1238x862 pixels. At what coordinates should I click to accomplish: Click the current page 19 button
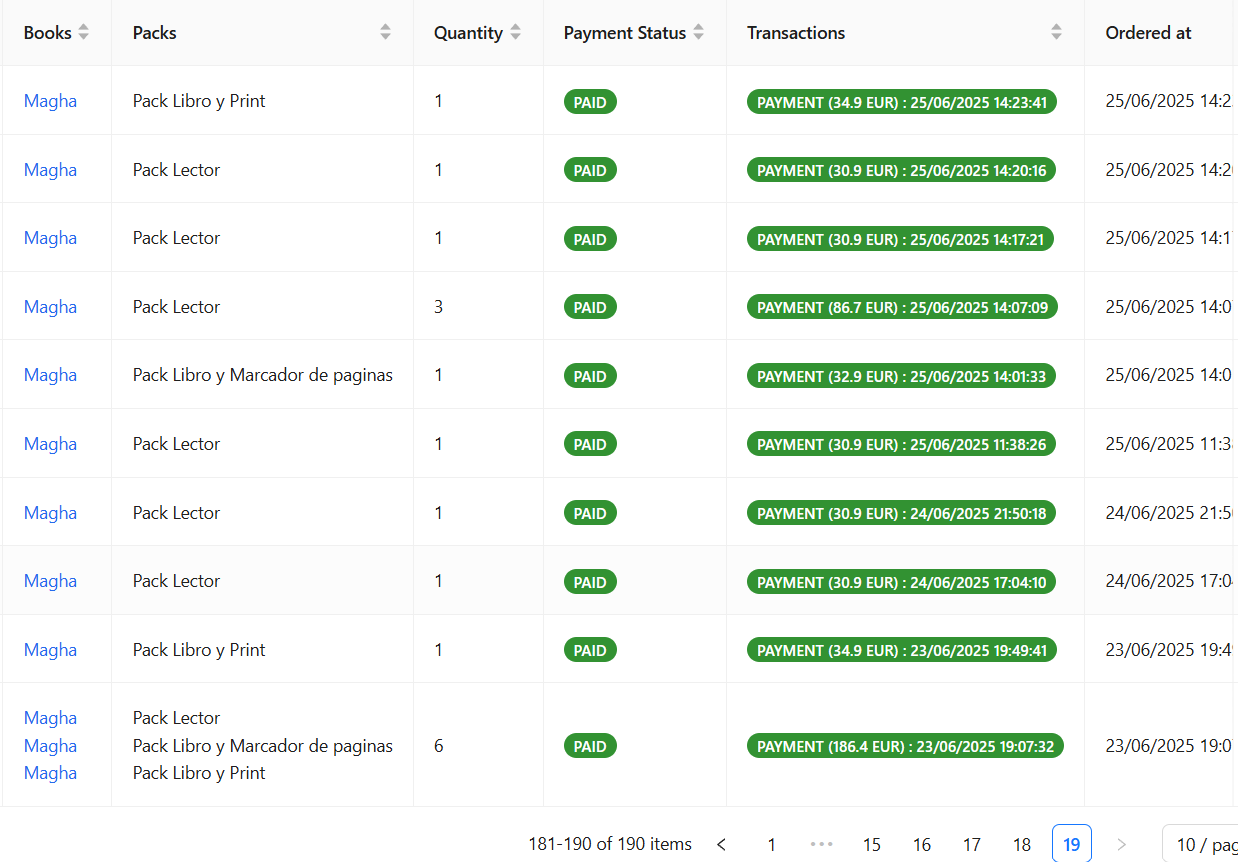coord(1071,844)
